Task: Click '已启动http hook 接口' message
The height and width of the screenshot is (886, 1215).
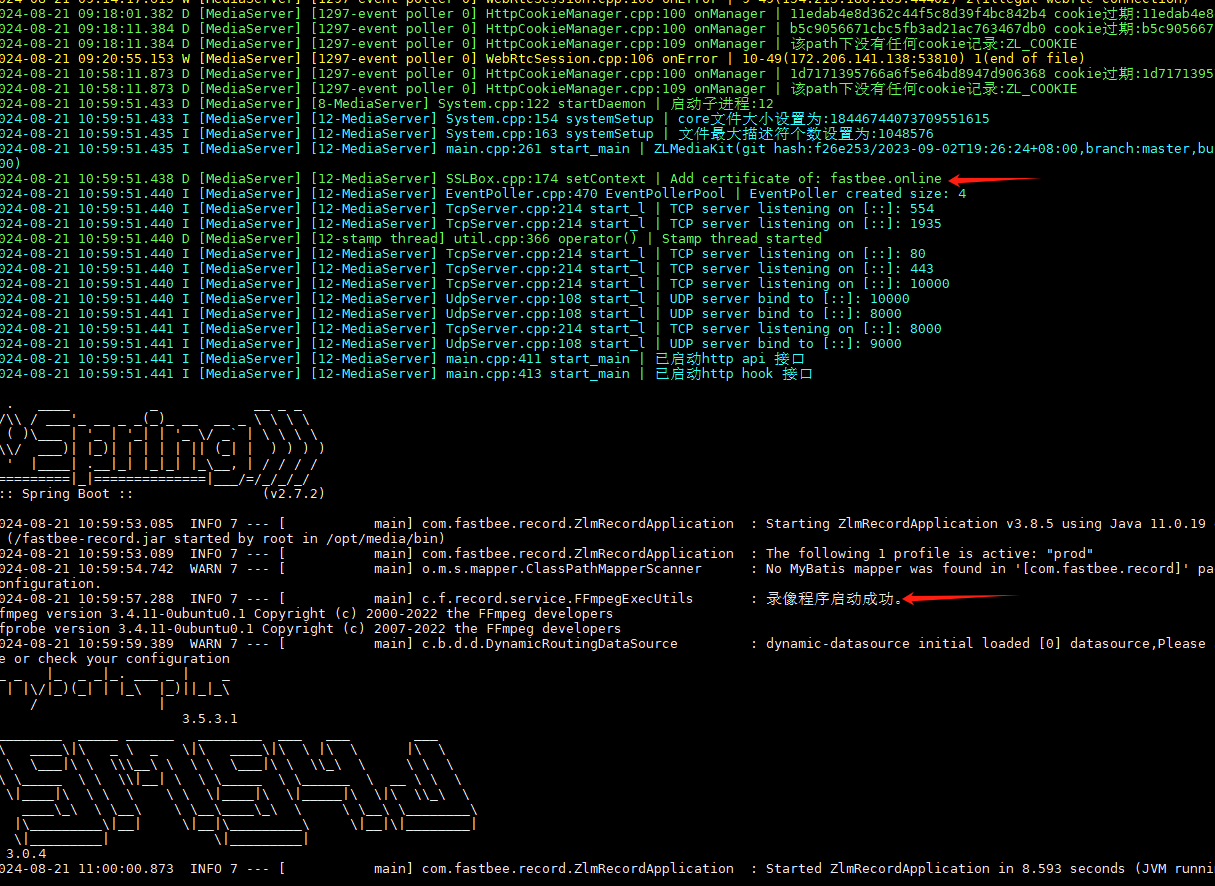Action: point(734,374)
